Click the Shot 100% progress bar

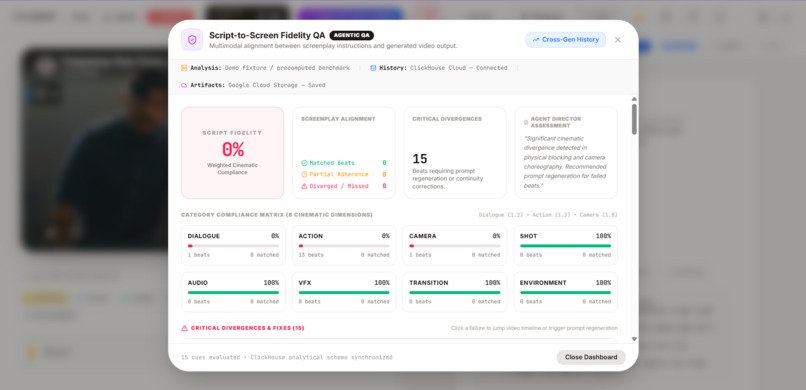tap(565, 246)
